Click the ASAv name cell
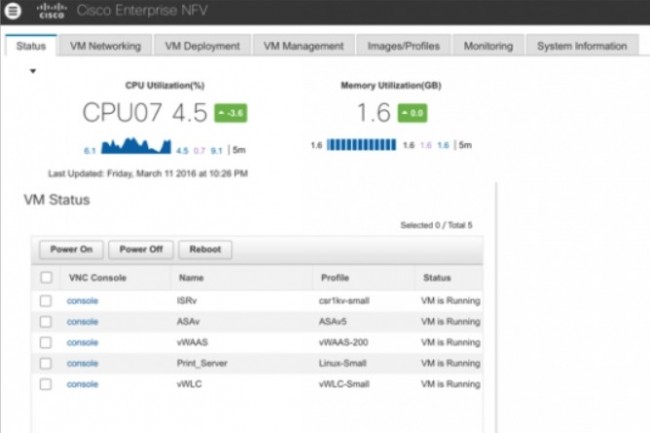 (x=188, y=322)
